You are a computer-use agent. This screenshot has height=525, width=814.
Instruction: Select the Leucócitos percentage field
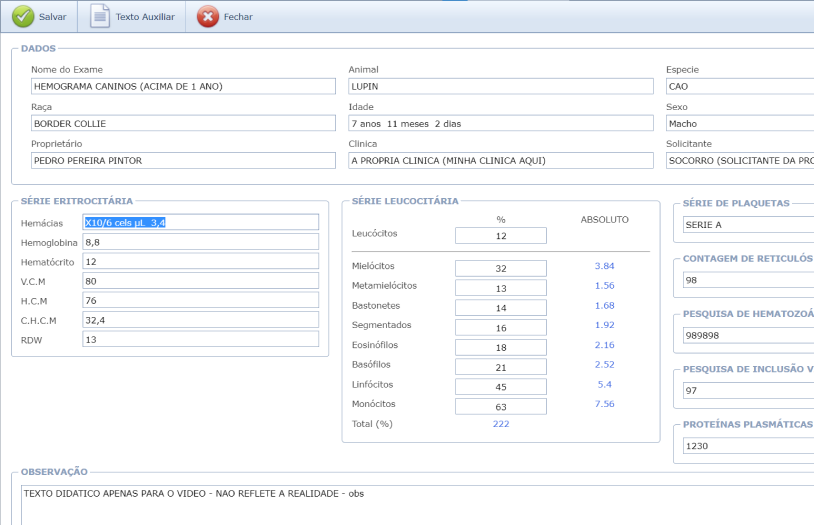coord(501,236)
